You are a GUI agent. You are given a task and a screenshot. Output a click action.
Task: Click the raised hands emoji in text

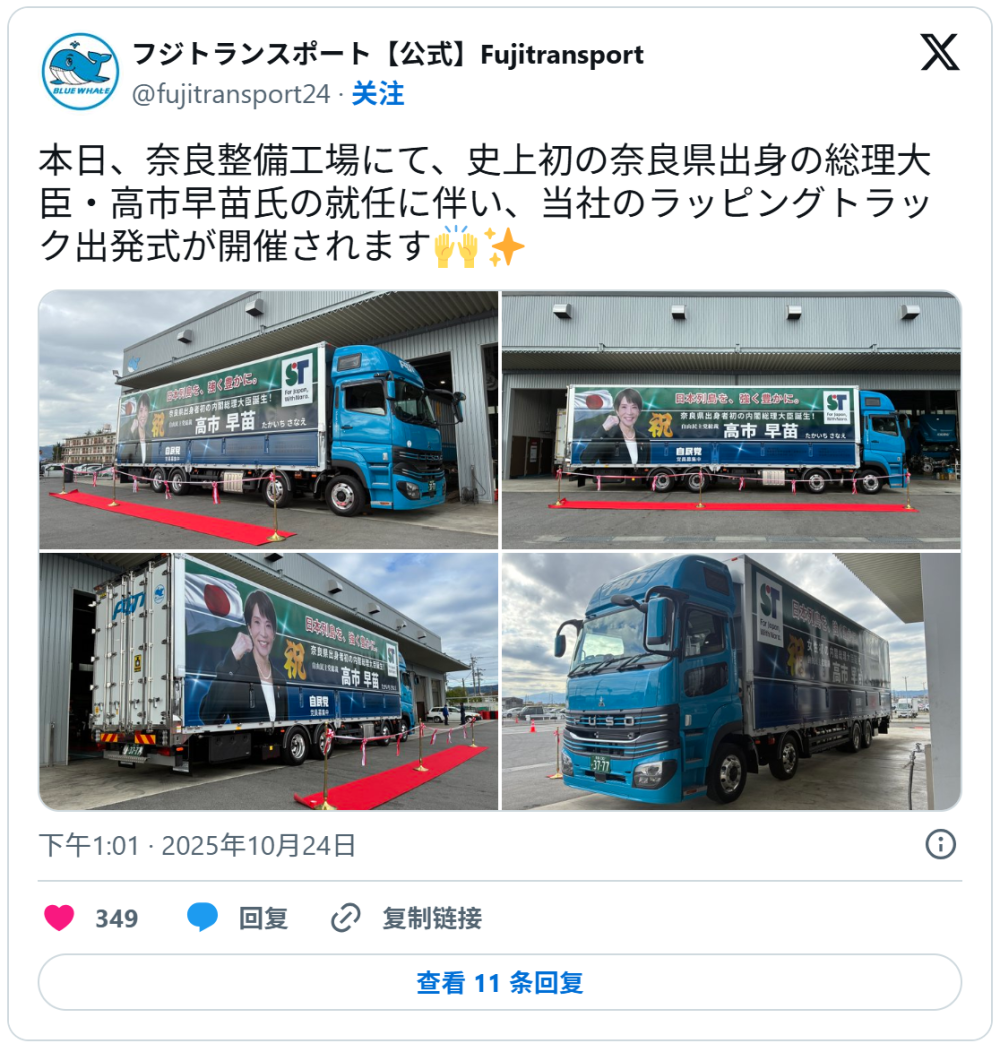tap(456, 246)
